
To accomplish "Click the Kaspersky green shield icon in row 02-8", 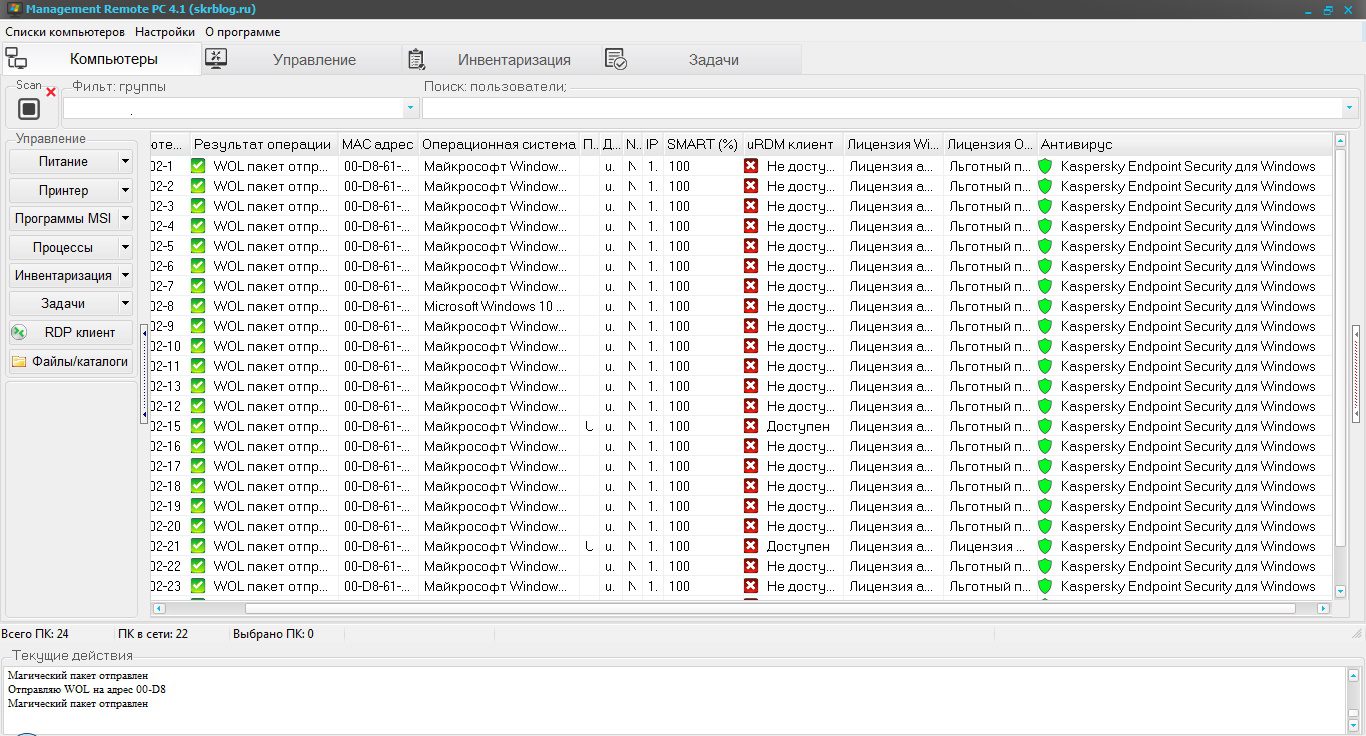I will (1045, 306).
